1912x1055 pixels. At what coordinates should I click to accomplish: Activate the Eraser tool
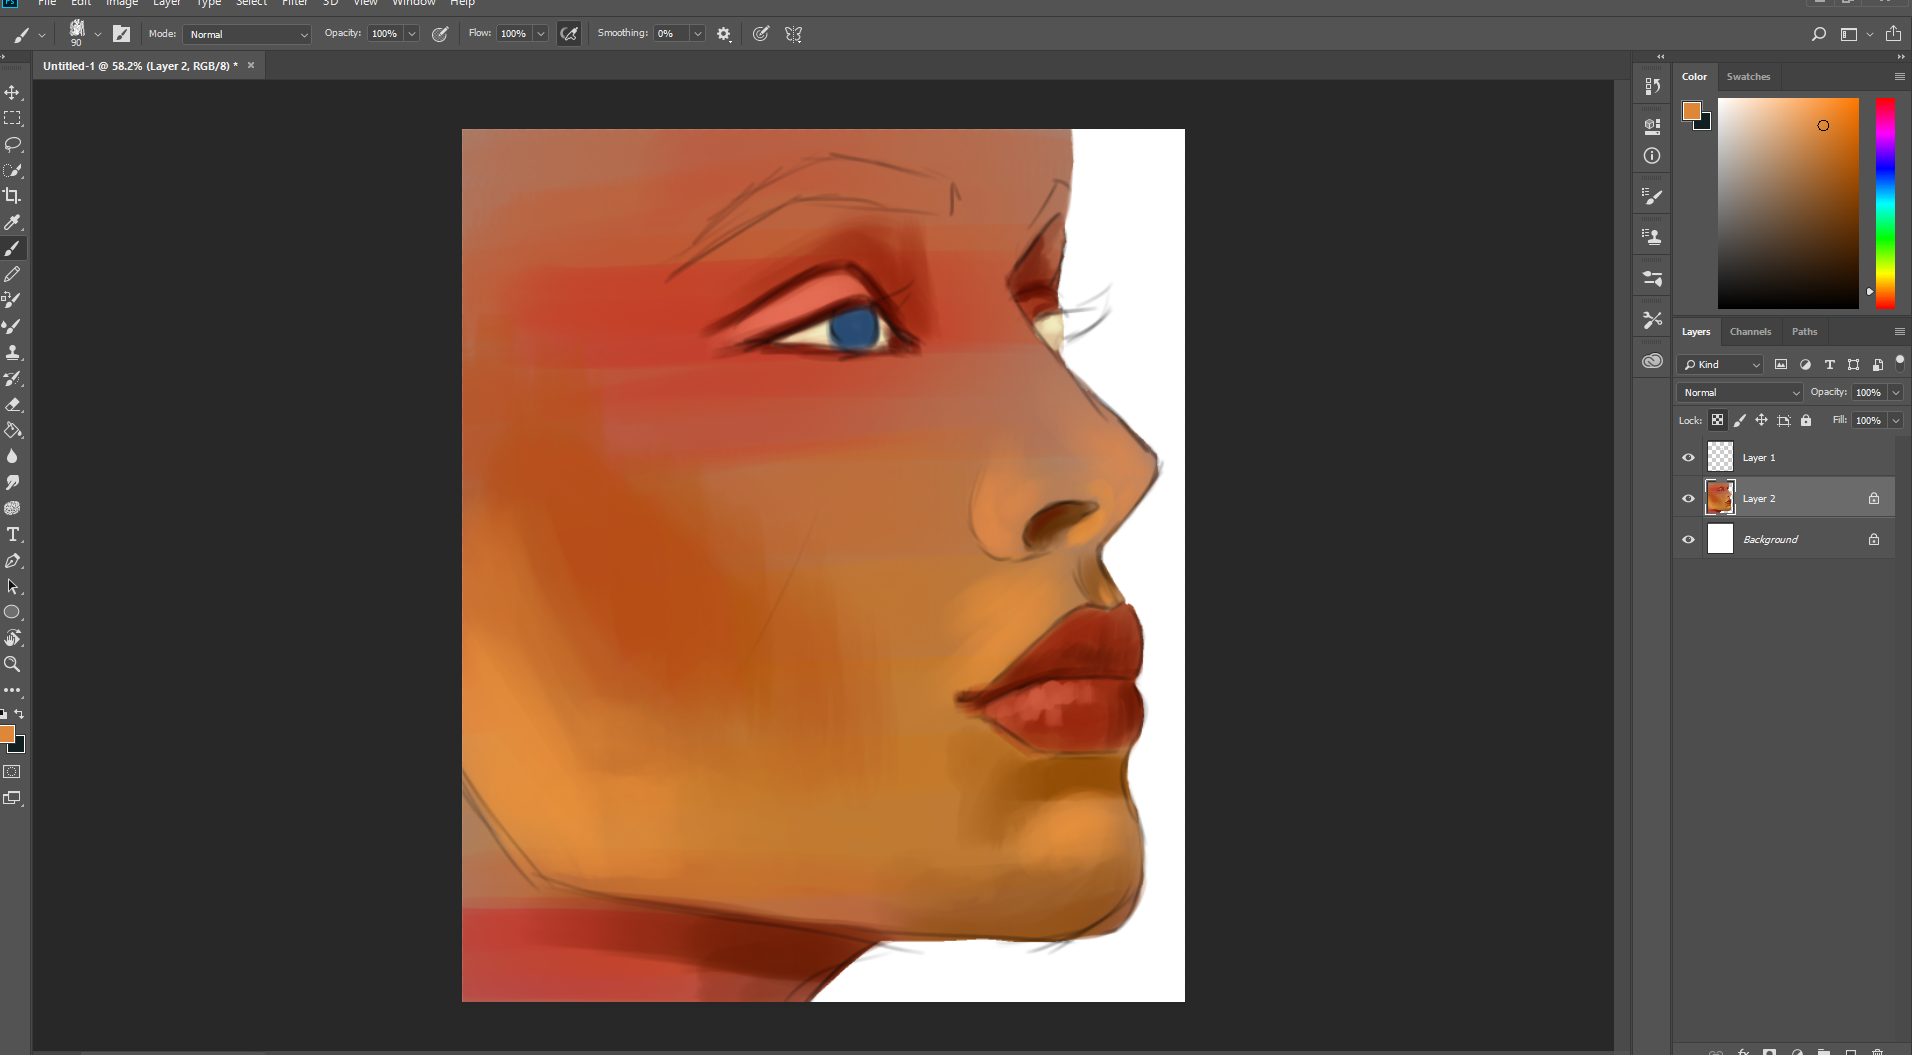coord(12,405)
